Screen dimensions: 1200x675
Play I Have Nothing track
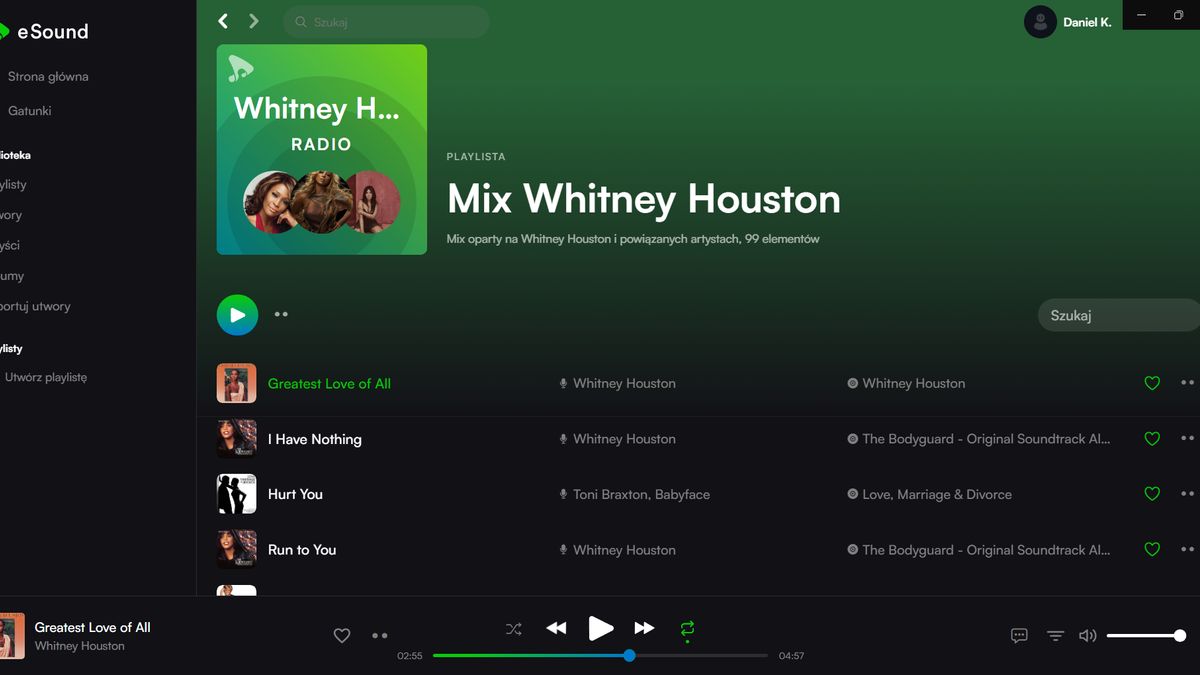tap(315, 439)
